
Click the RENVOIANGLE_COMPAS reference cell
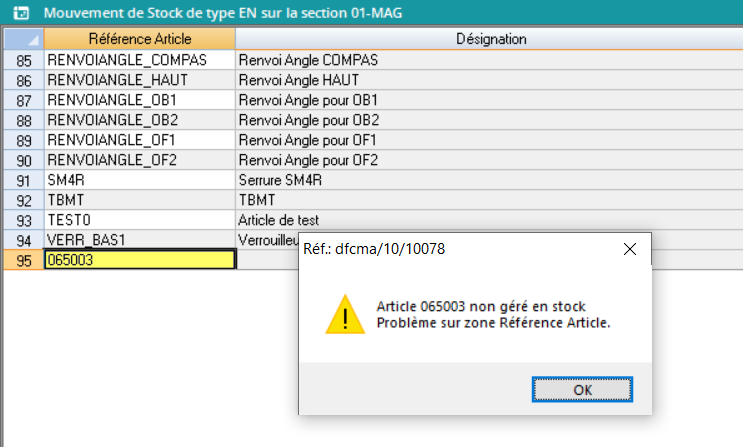click(140, 60)
